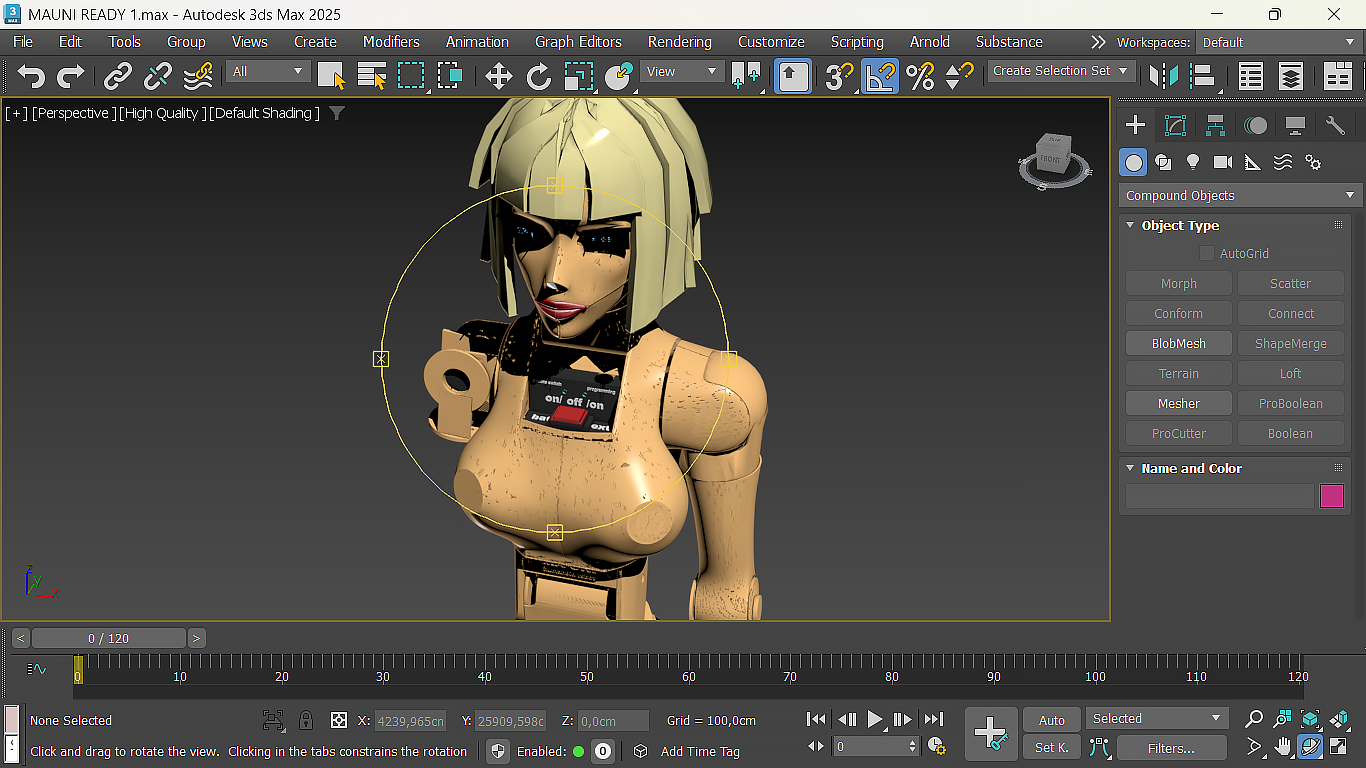Open the Compound Objects category dropdown
The height and width of the screenshot is (768, 1366).
click(1240, 195)
